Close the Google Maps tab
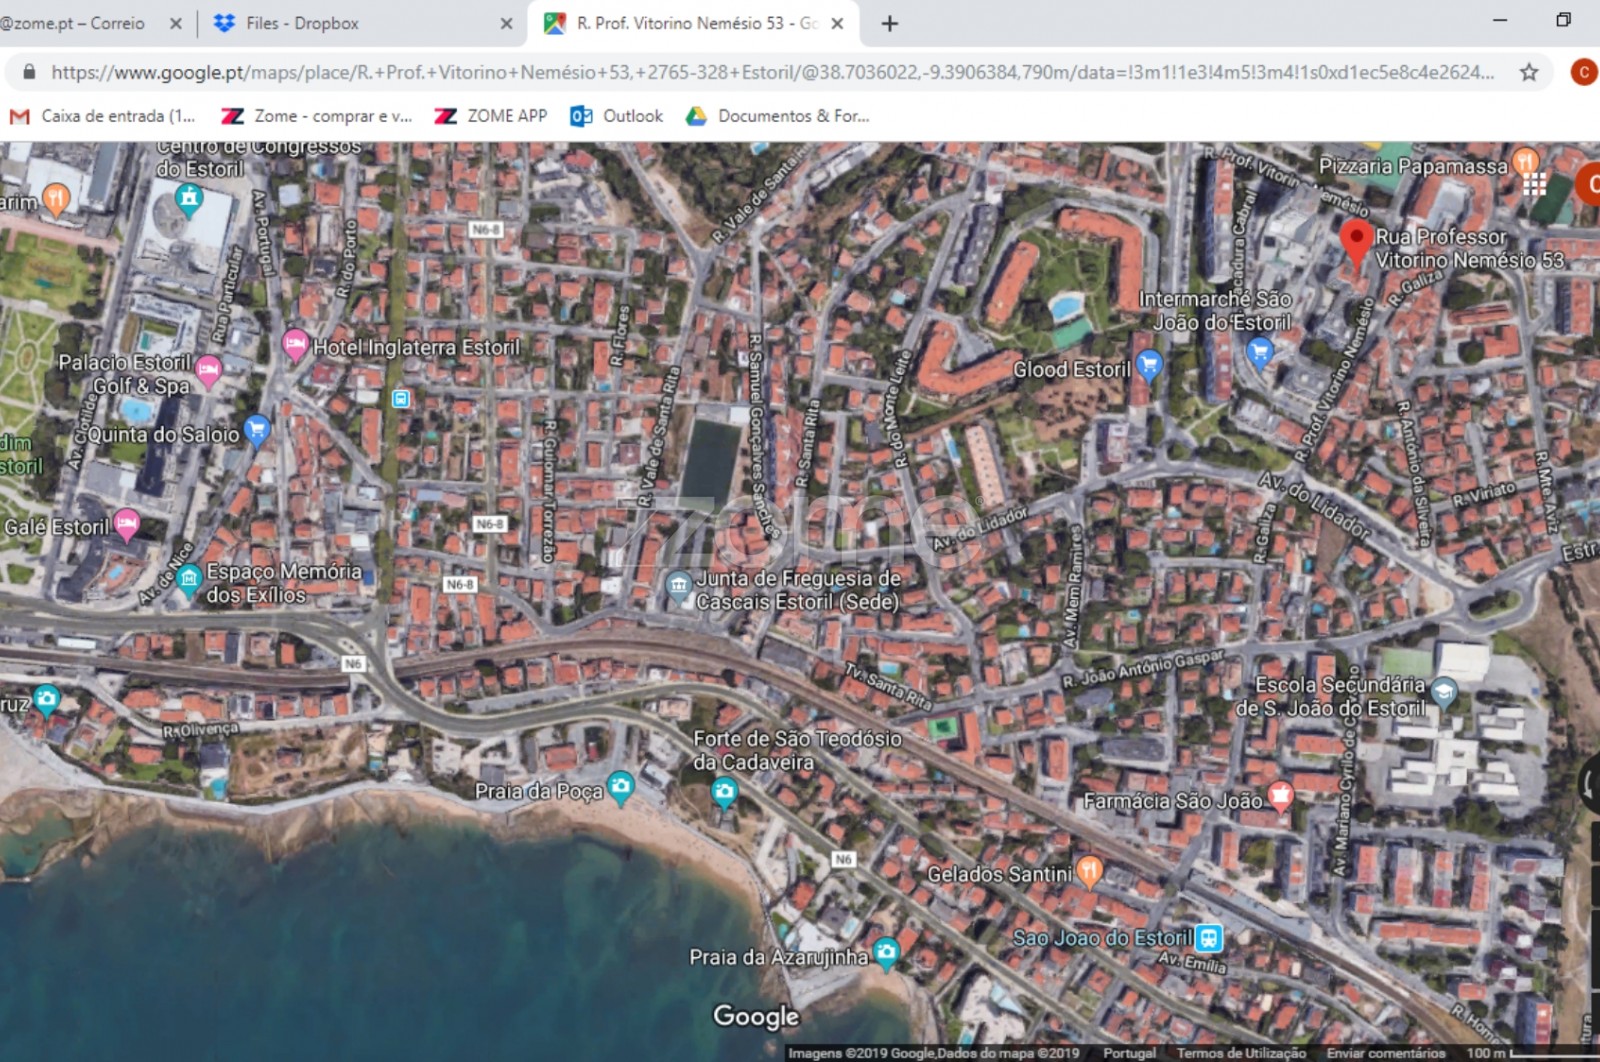The height and width of the screenshot is (1062, 1600). pos(838,23)
